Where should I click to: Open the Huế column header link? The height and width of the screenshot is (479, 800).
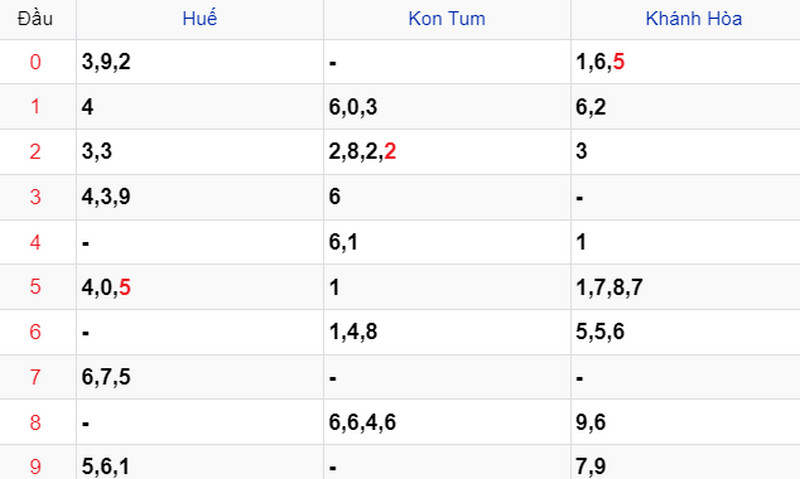point(199,18)
